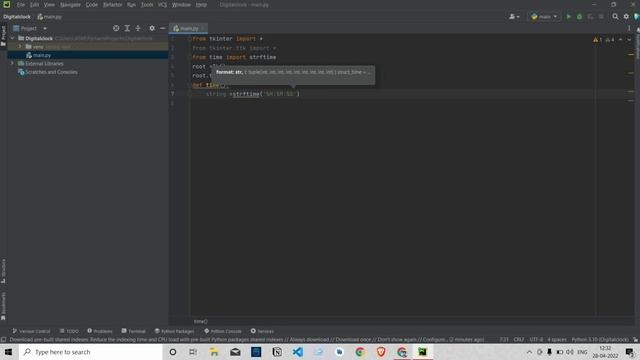Click the warnings indicator in editor
This screenshot has height=360, width=640.
coord(604,40)
